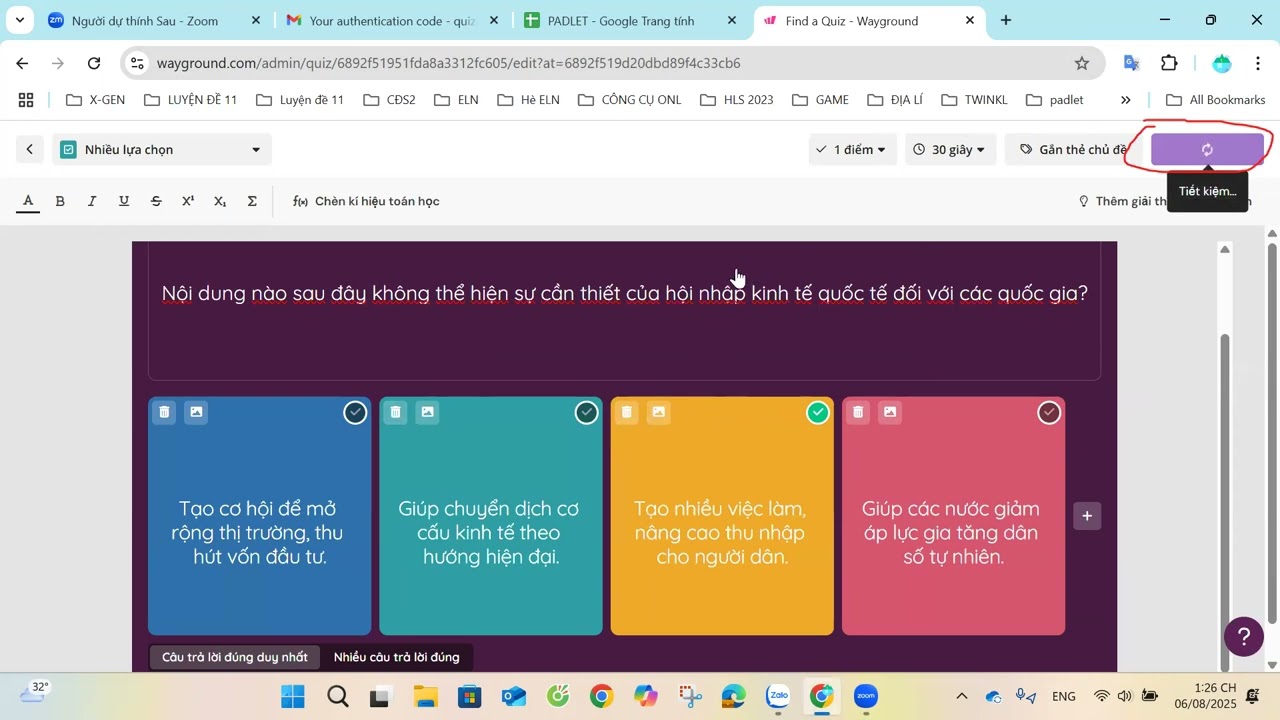Viewport: 1280px width, 720px height.
Task: Delete the blue answer option
Action: [165, 412]
